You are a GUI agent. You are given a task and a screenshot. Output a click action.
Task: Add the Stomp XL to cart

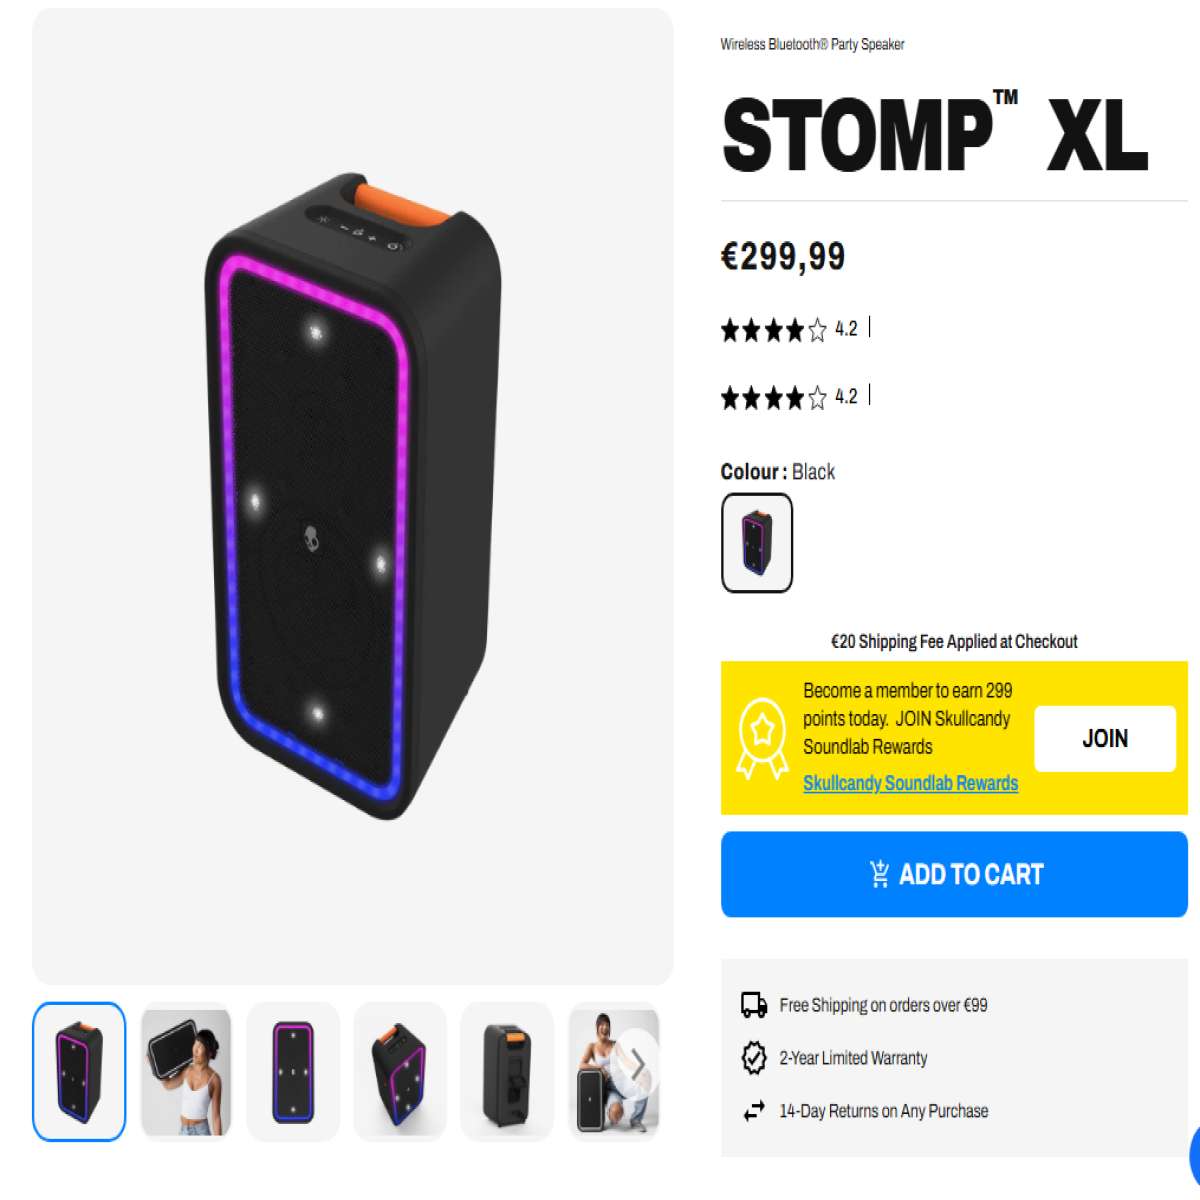954,874
